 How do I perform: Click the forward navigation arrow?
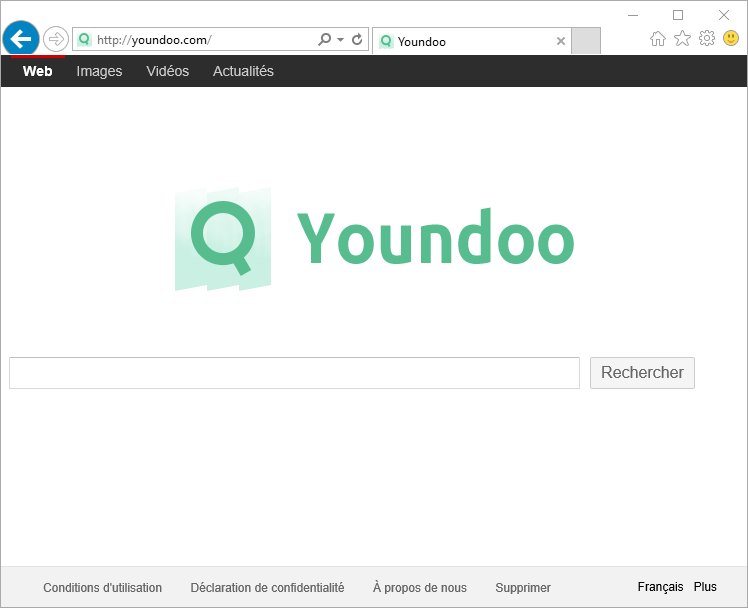pos(56,39)
